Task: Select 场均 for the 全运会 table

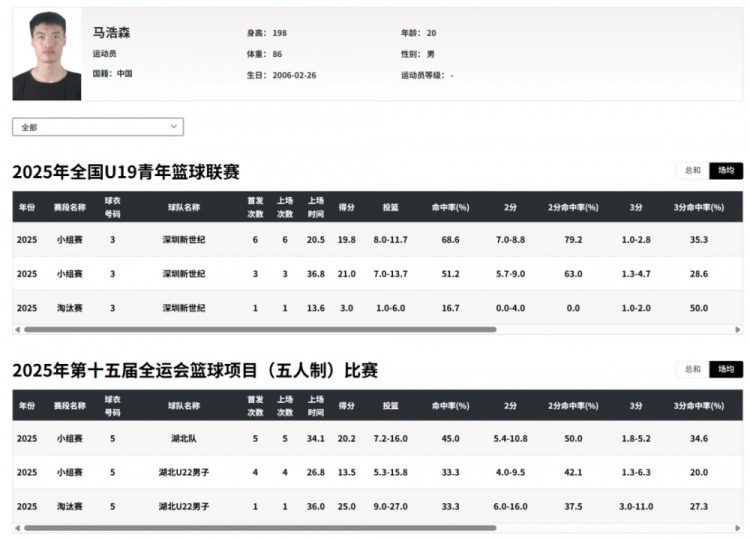Action: click(726, 369)
